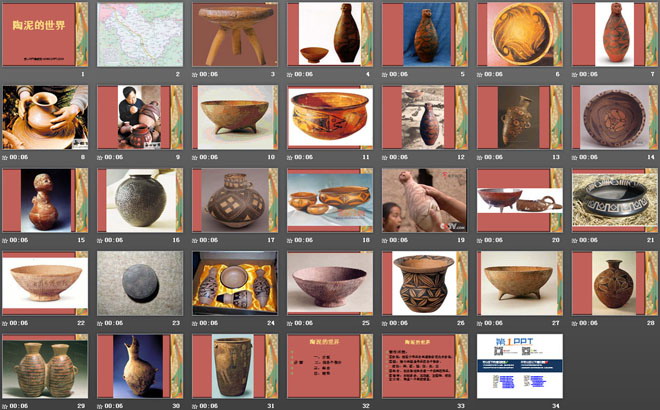Select slide 33 text content thumbnail
Image resolution: width=660 pixels, height=410 pixels.
tap(424, 366)
